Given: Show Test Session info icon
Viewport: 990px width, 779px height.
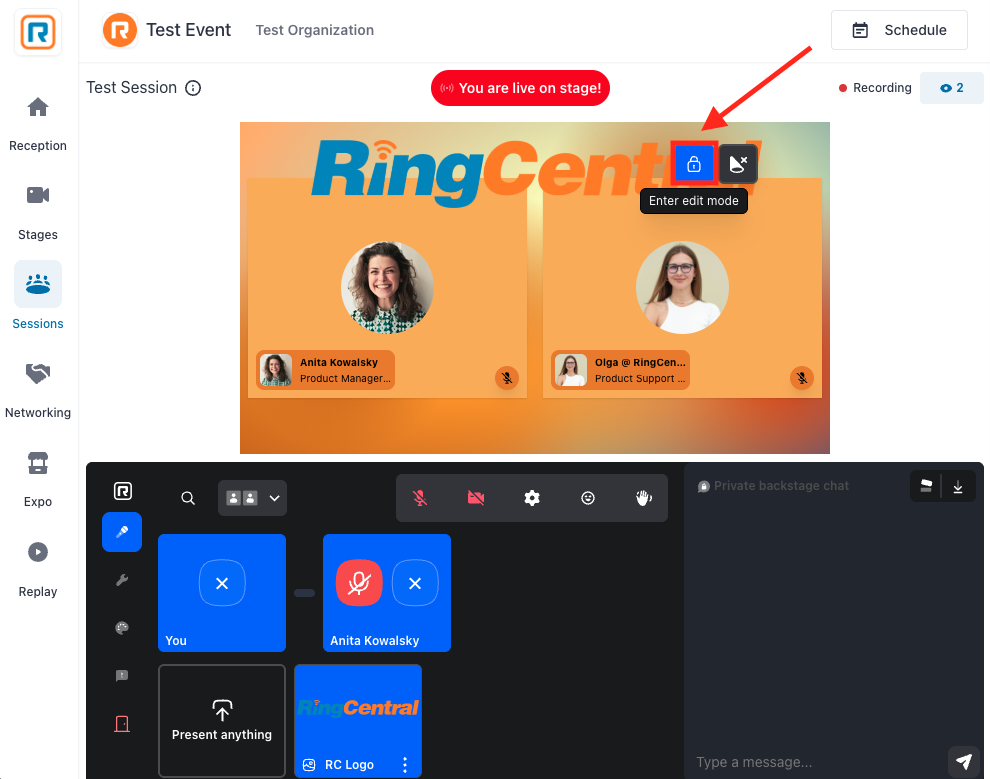Looking at the screenshot, I should coord(193,88).
